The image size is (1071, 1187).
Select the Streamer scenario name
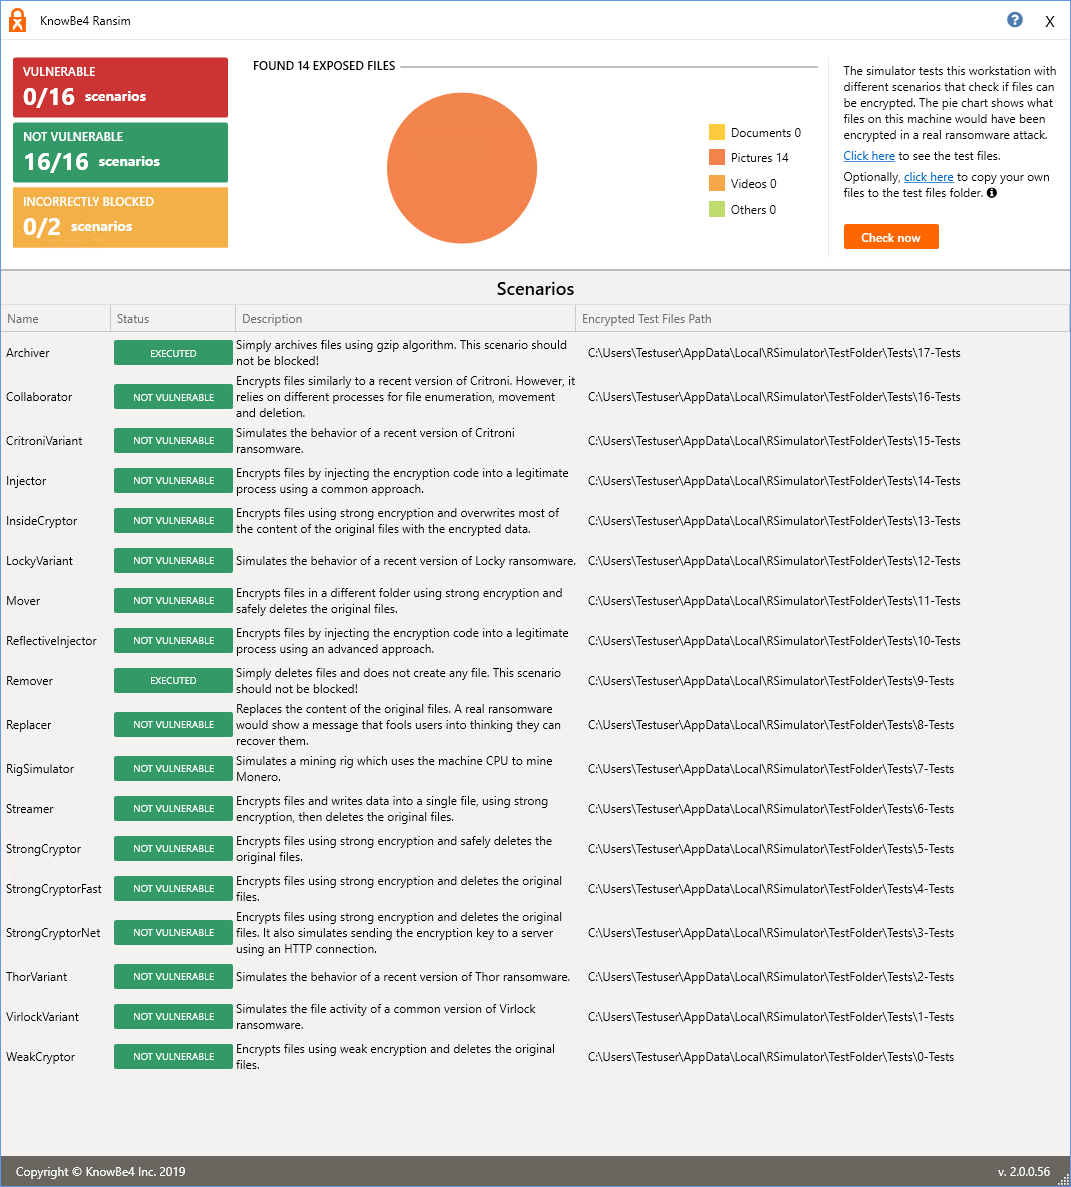(30, 809)
